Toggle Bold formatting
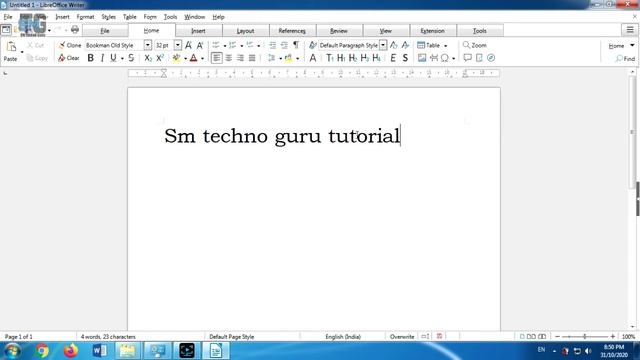The width and height of the screenshot is (640, 360). coord(91,58)
